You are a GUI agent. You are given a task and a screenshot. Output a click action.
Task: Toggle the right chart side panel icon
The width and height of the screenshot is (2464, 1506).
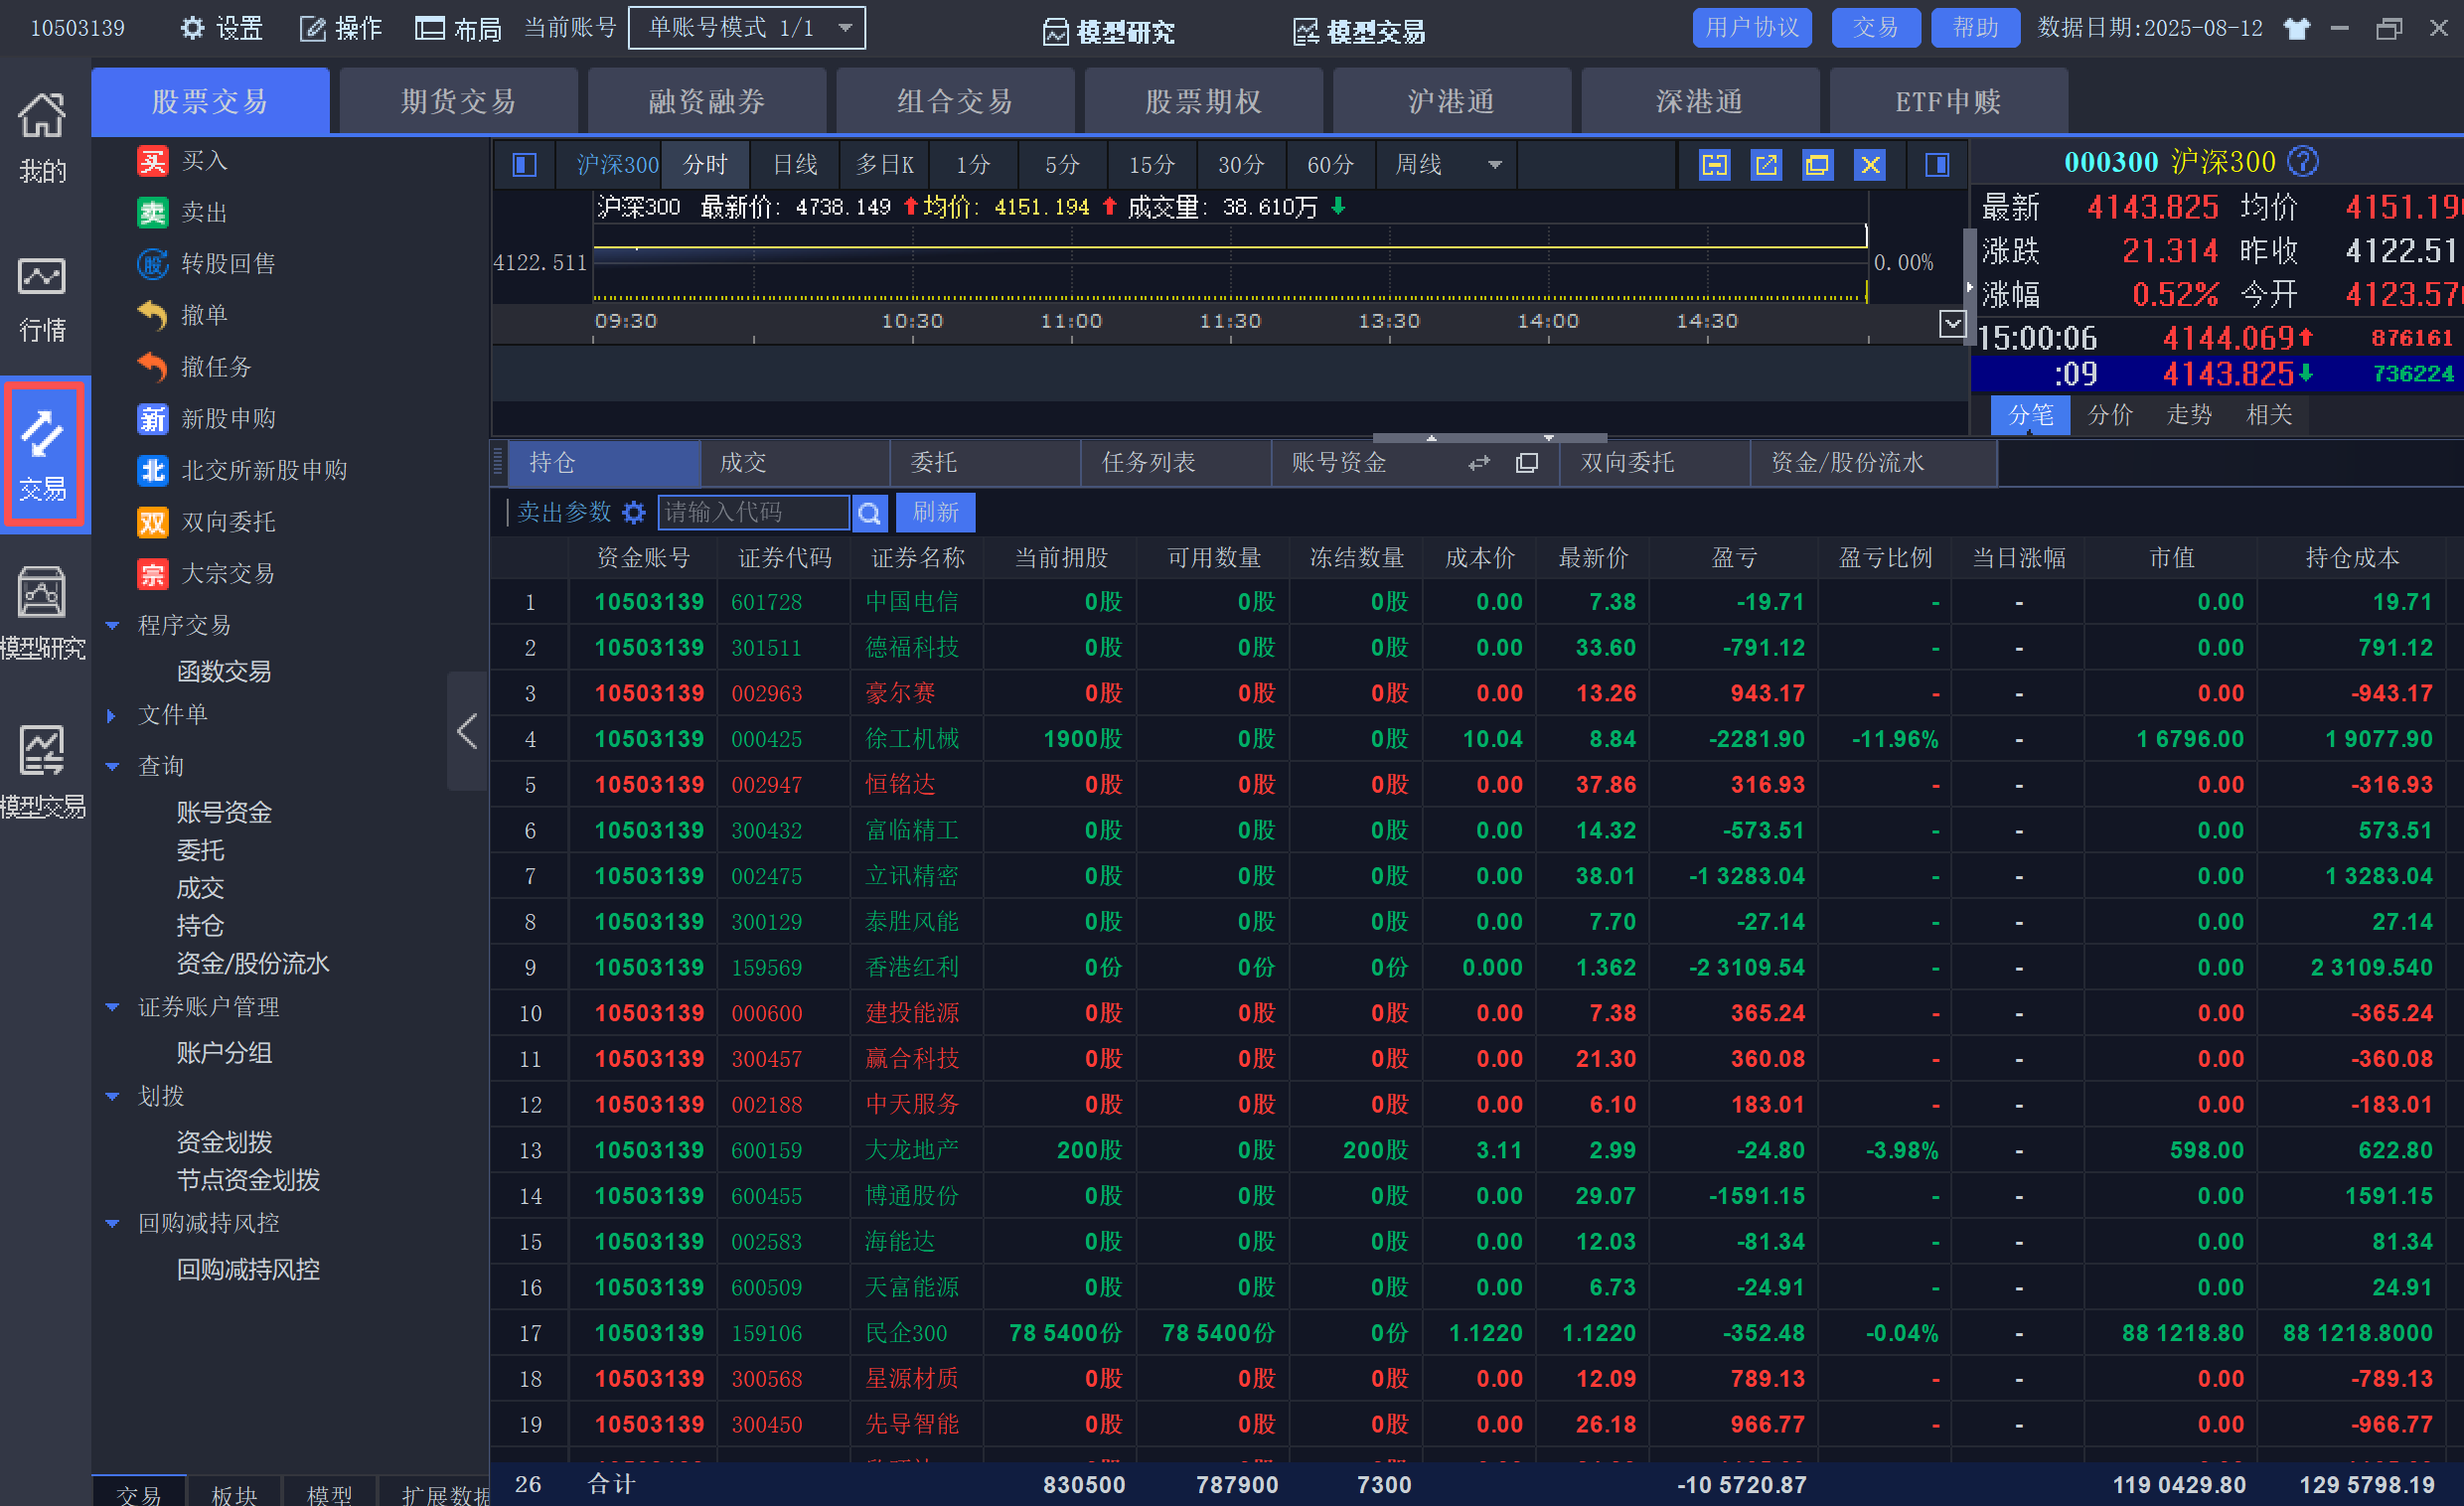click(1937, 165)
